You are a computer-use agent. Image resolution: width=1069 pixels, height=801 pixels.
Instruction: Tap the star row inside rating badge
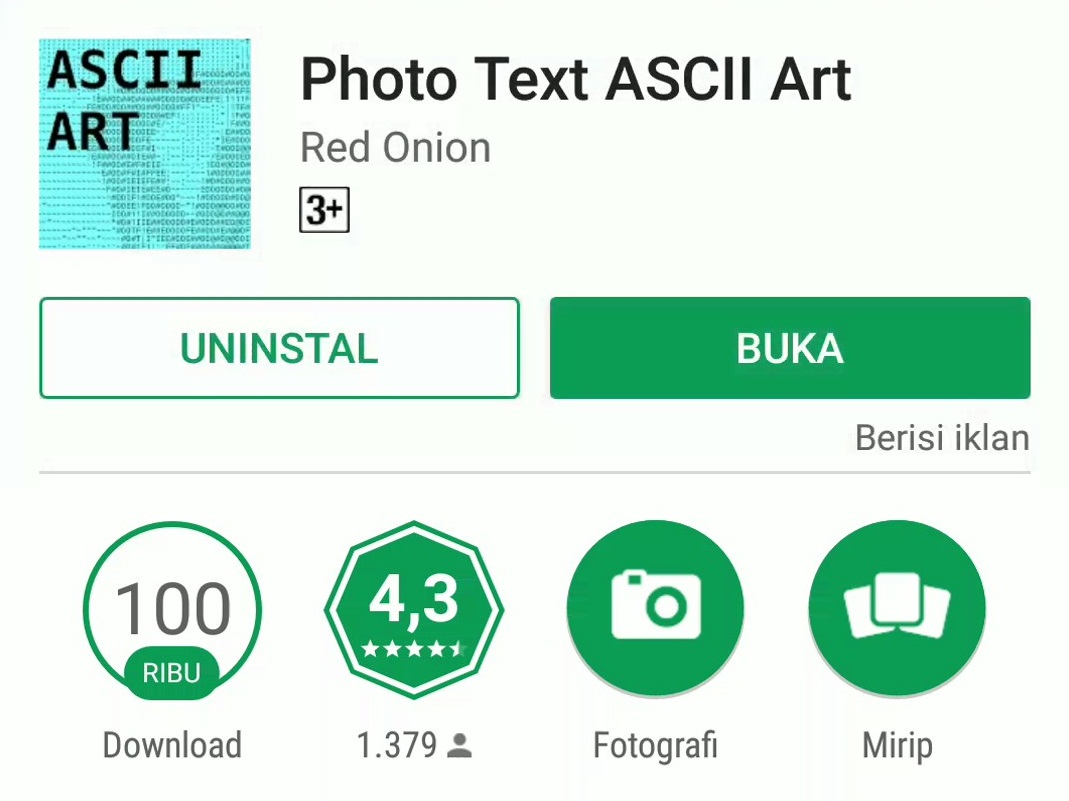click(414, 648)
